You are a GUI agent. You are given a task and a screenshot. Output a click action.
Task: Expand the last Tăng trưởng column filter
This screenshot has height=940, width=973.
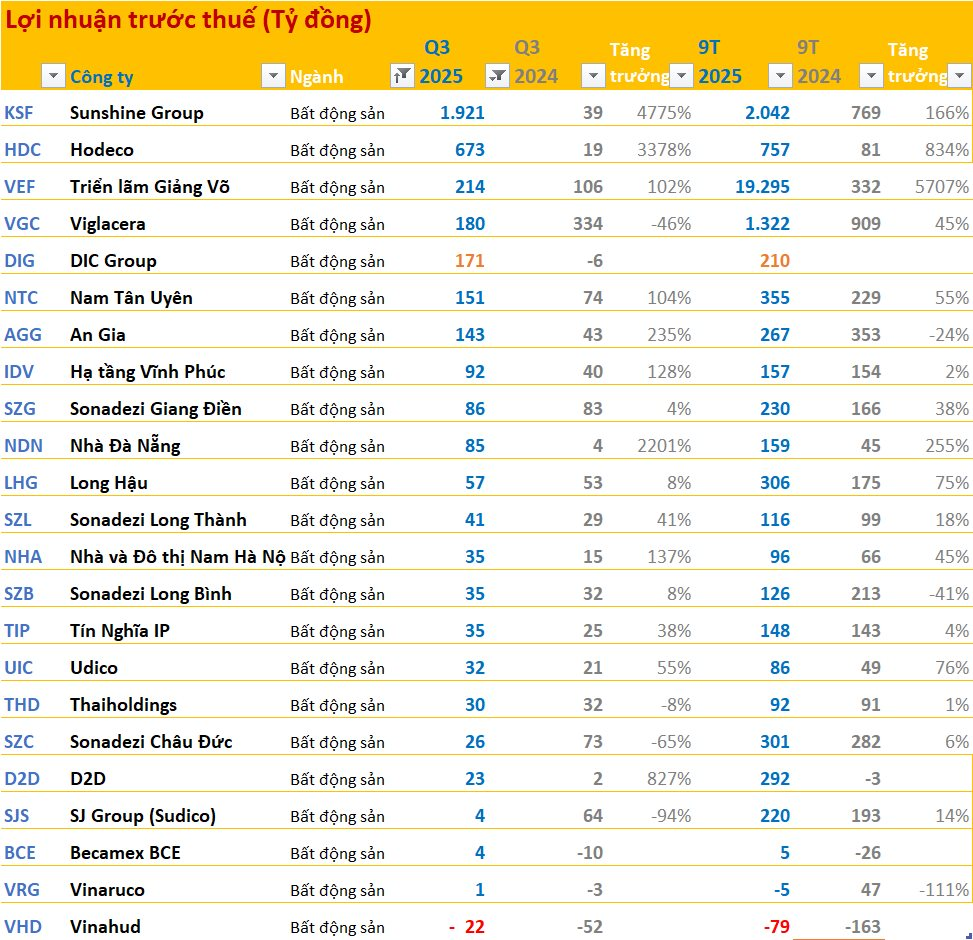click(x=959, y=76)
